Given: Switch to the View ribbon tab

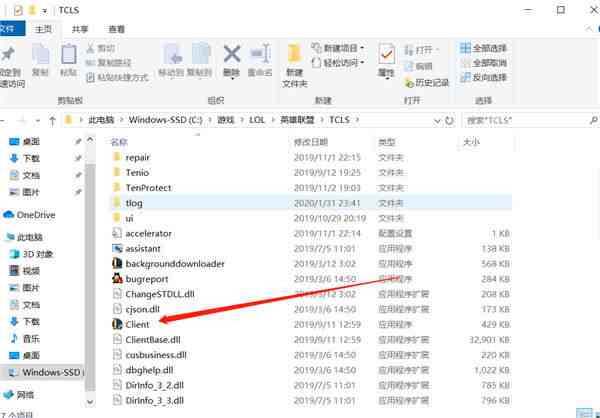Looking at the screenshot, I should pyautogui.click(x=116, y=29).
